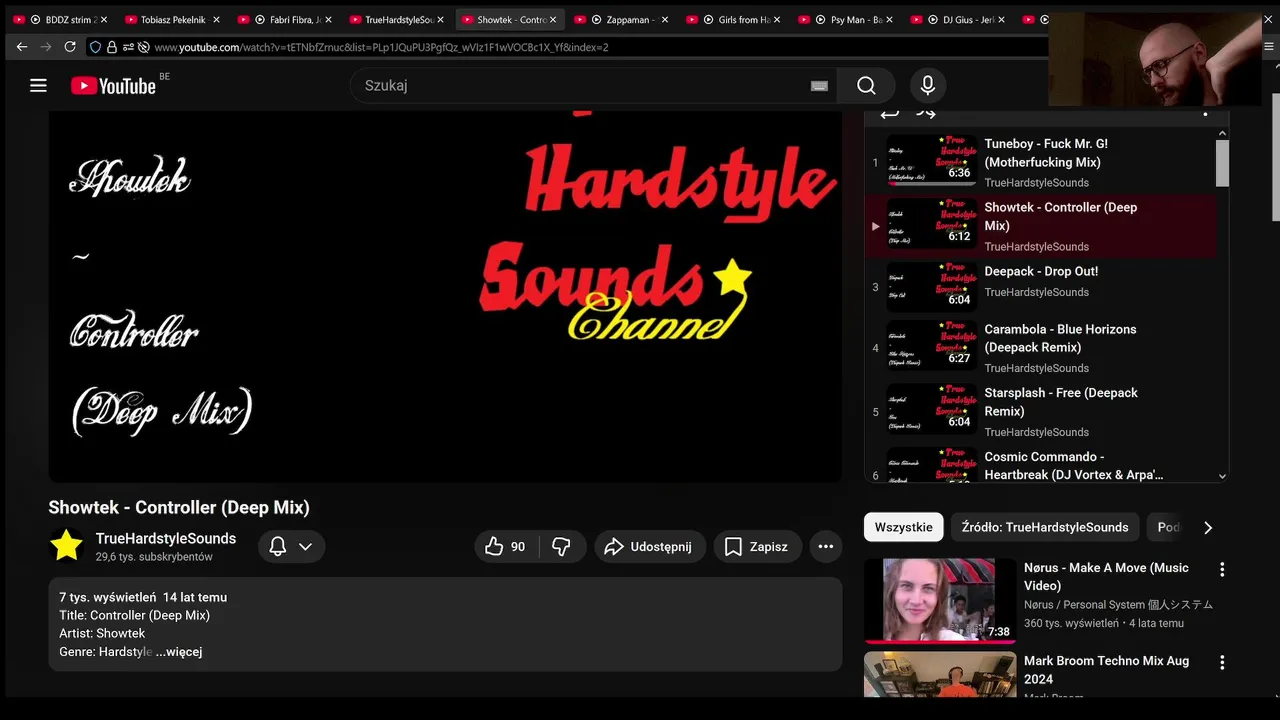Viewport: 1280px width, 720px height.
Task: Switch to DJ Gius browser tab
Action: click(958, 19)
